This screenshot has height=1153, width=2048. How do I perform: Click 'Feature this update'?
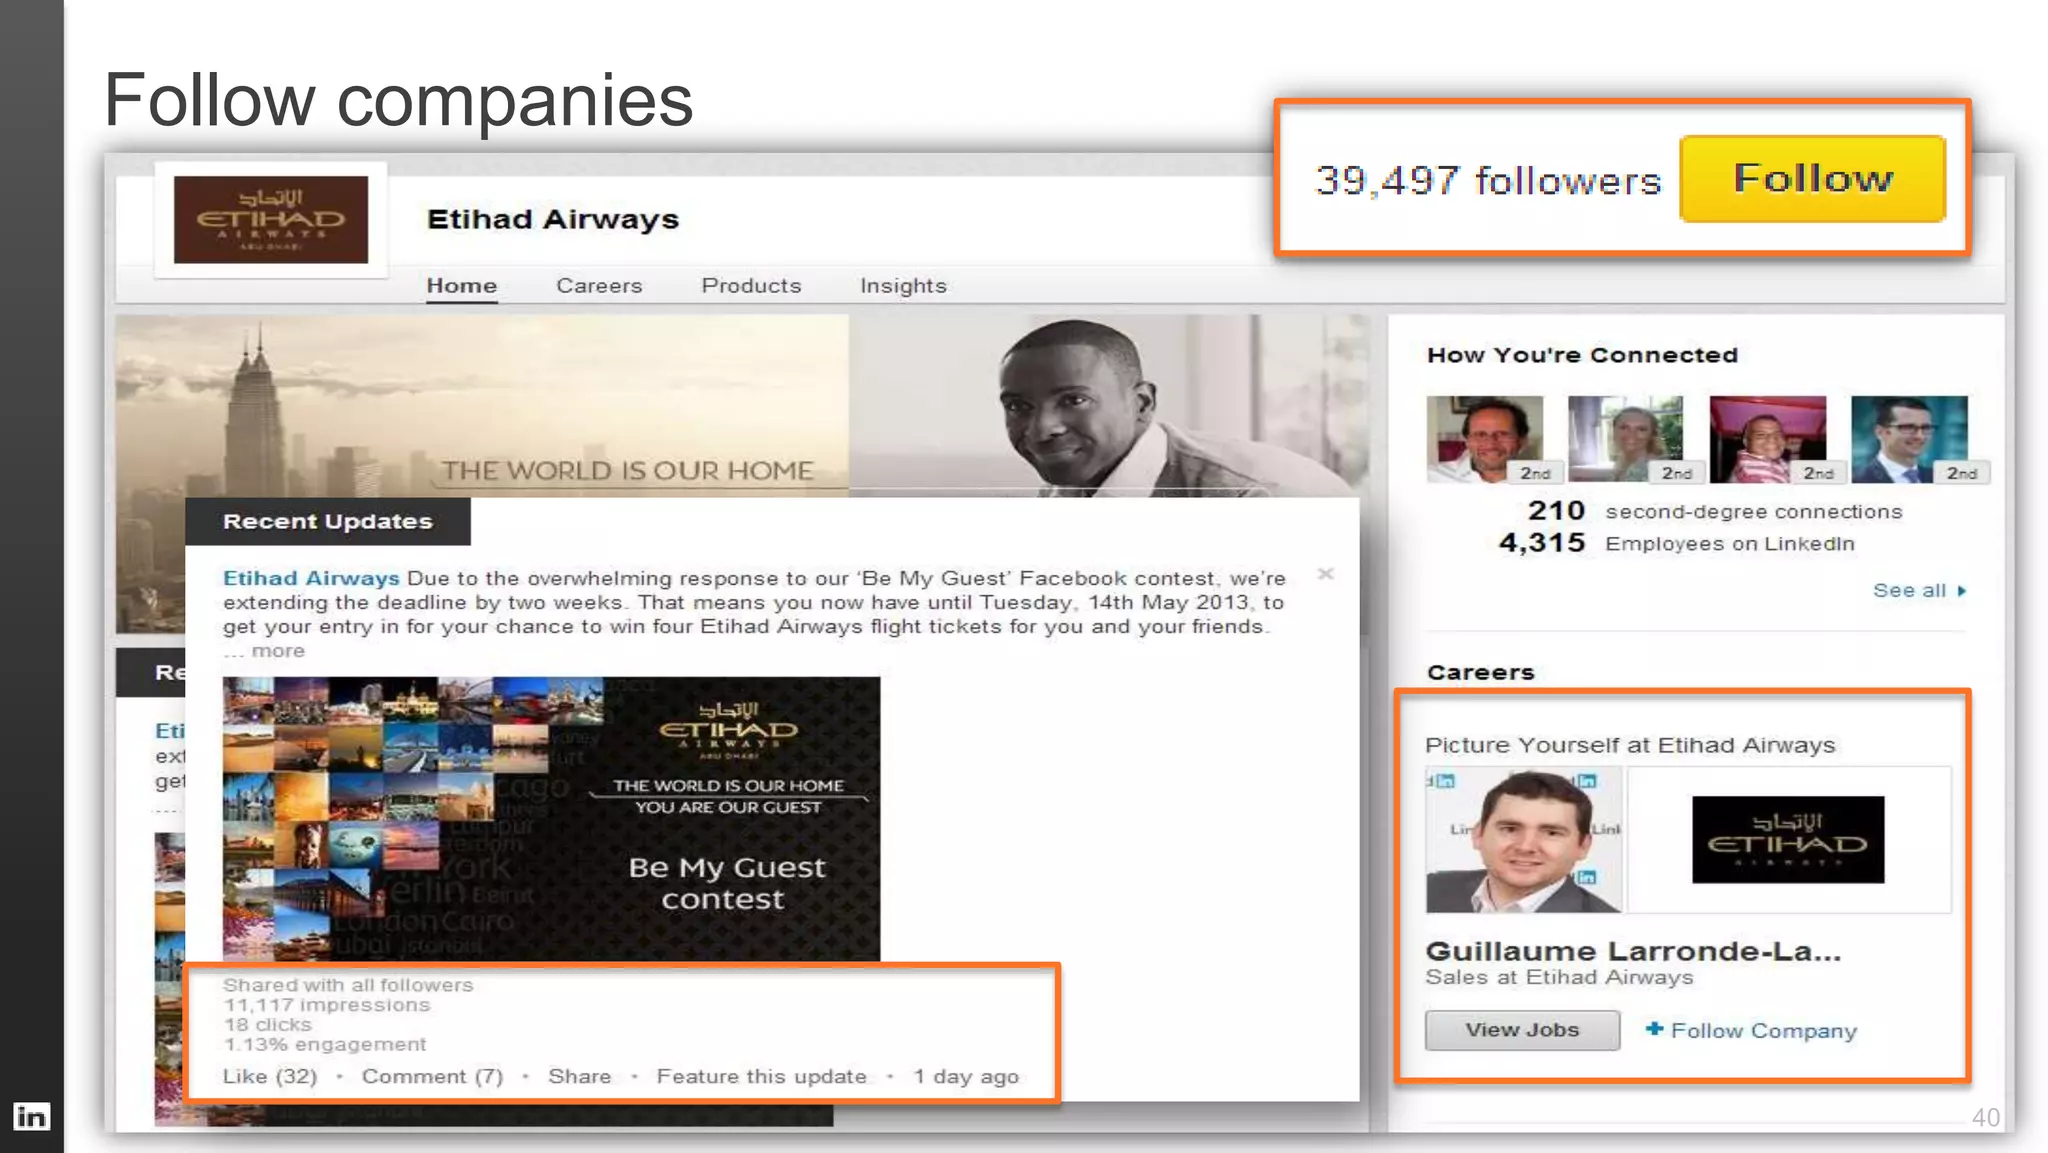point(761,1077)
